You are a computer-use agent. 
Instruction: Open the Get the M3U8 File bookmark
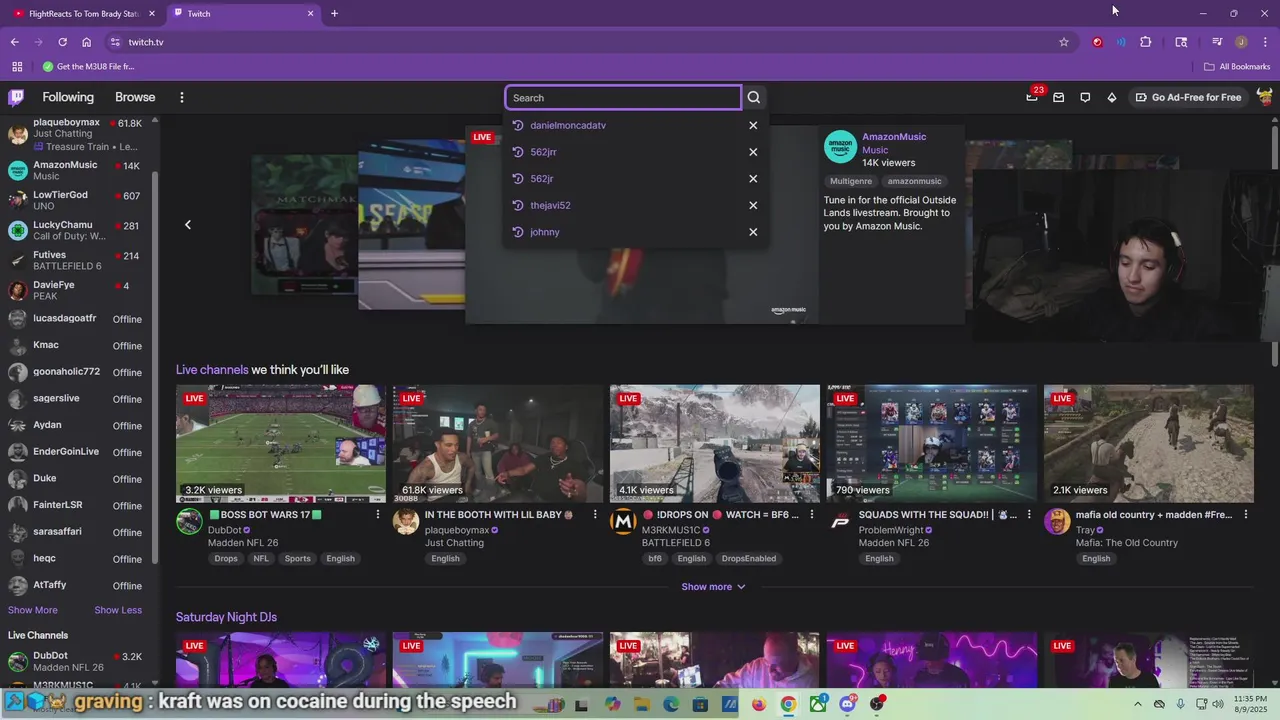[x=88, y=67]
